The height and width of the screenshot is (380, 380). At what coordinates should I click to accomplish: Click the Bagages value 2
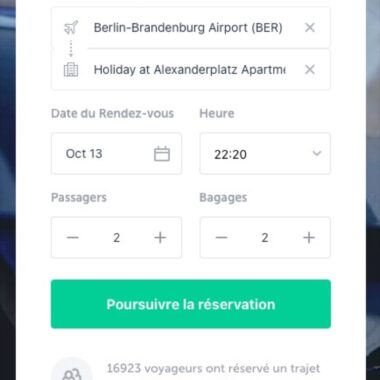point(265,238)
